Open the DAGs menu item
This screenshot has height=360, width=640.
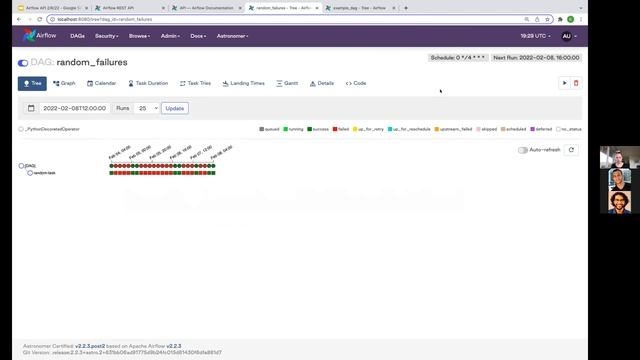(77, 36)
